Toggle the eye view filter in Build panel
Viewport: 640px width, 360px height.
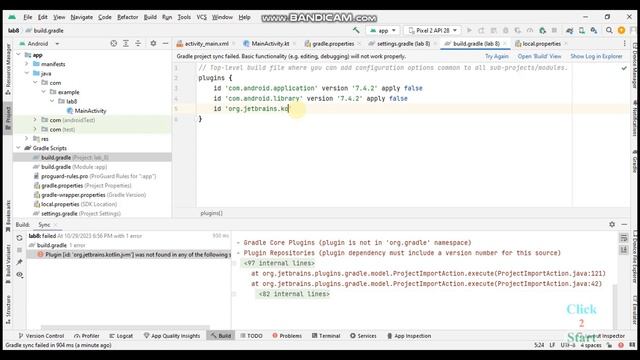click(19, 274)
